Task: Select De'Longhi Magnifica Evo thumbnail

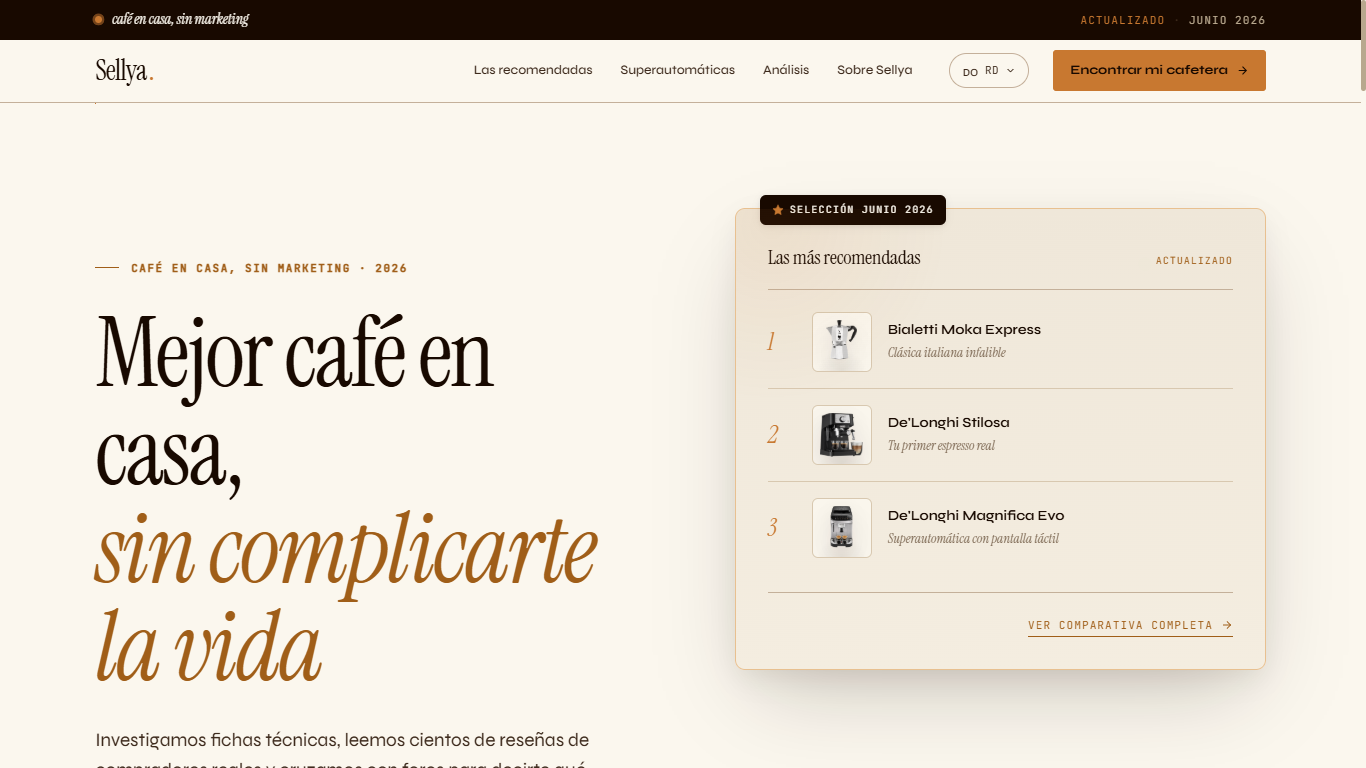Action: pyautogui.click(x=842, y=528)
